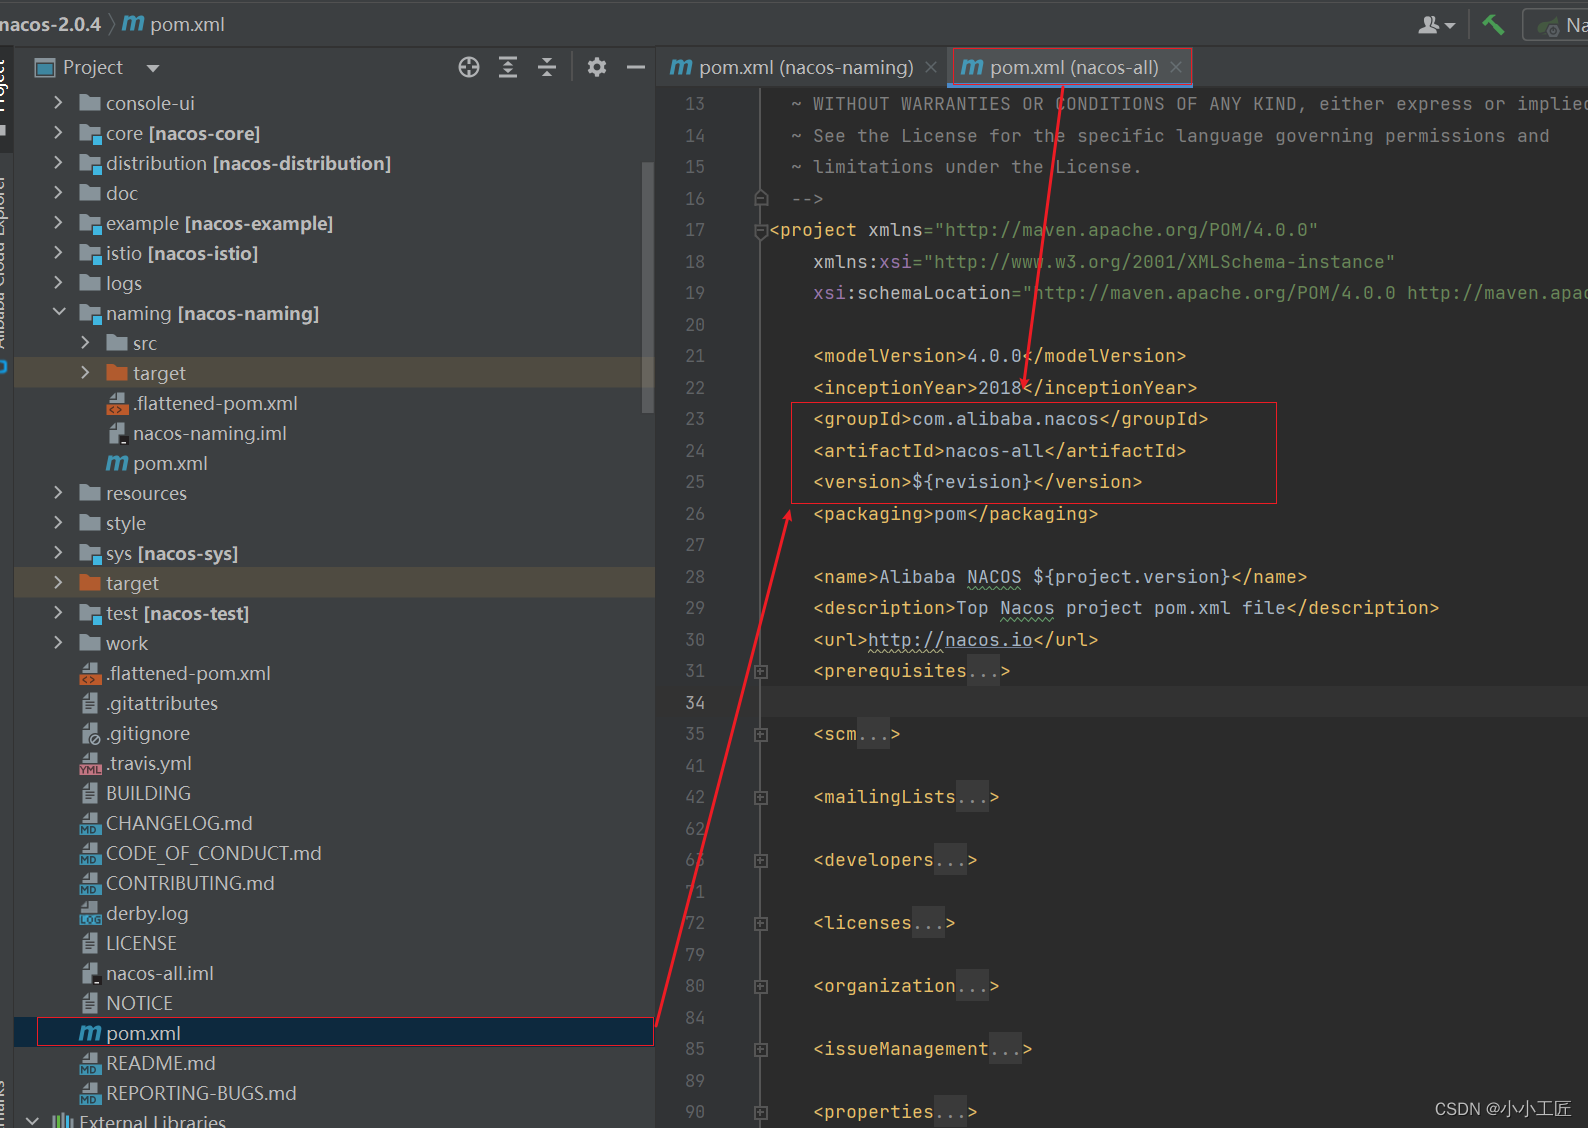
Task: Click pom.xml in the breadcrumb bar
Action: [174, 24]
